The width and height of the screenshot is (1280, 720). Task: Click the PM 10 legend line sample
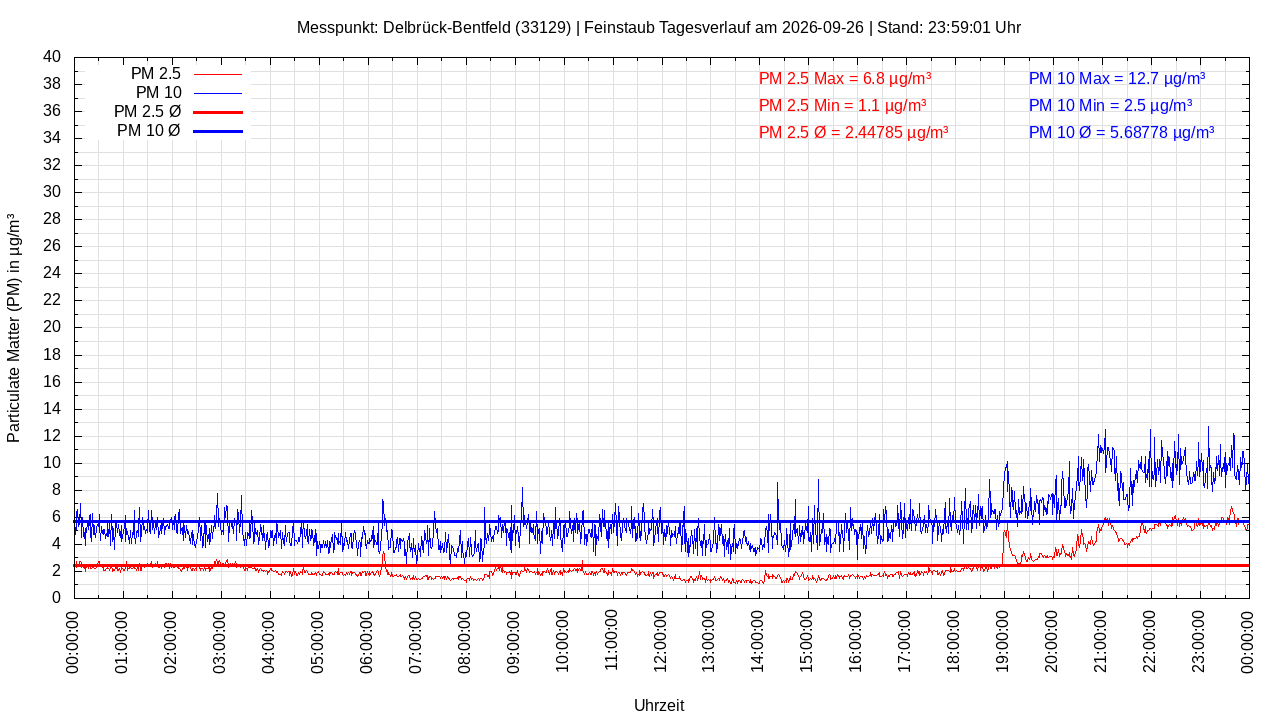218,93
